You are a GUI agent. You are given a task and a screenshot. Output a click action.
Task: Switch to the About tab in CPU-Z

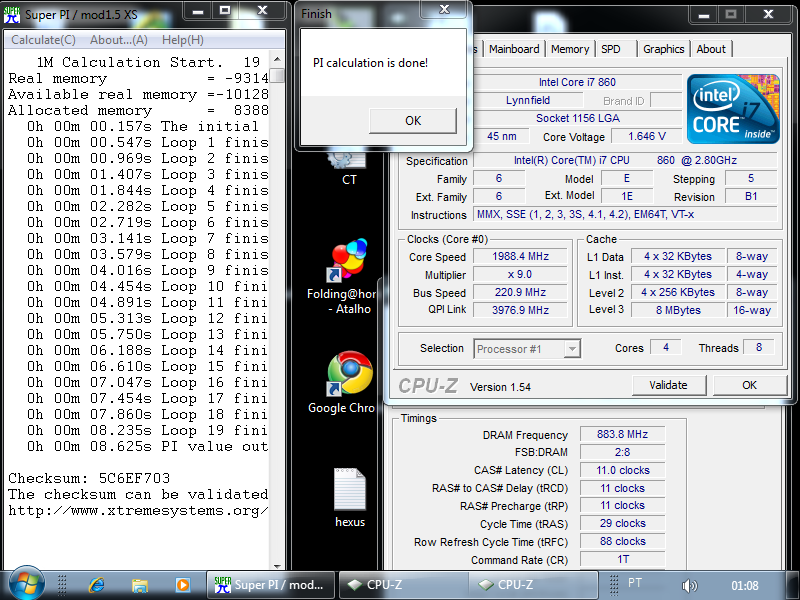(x=711, y=49)
